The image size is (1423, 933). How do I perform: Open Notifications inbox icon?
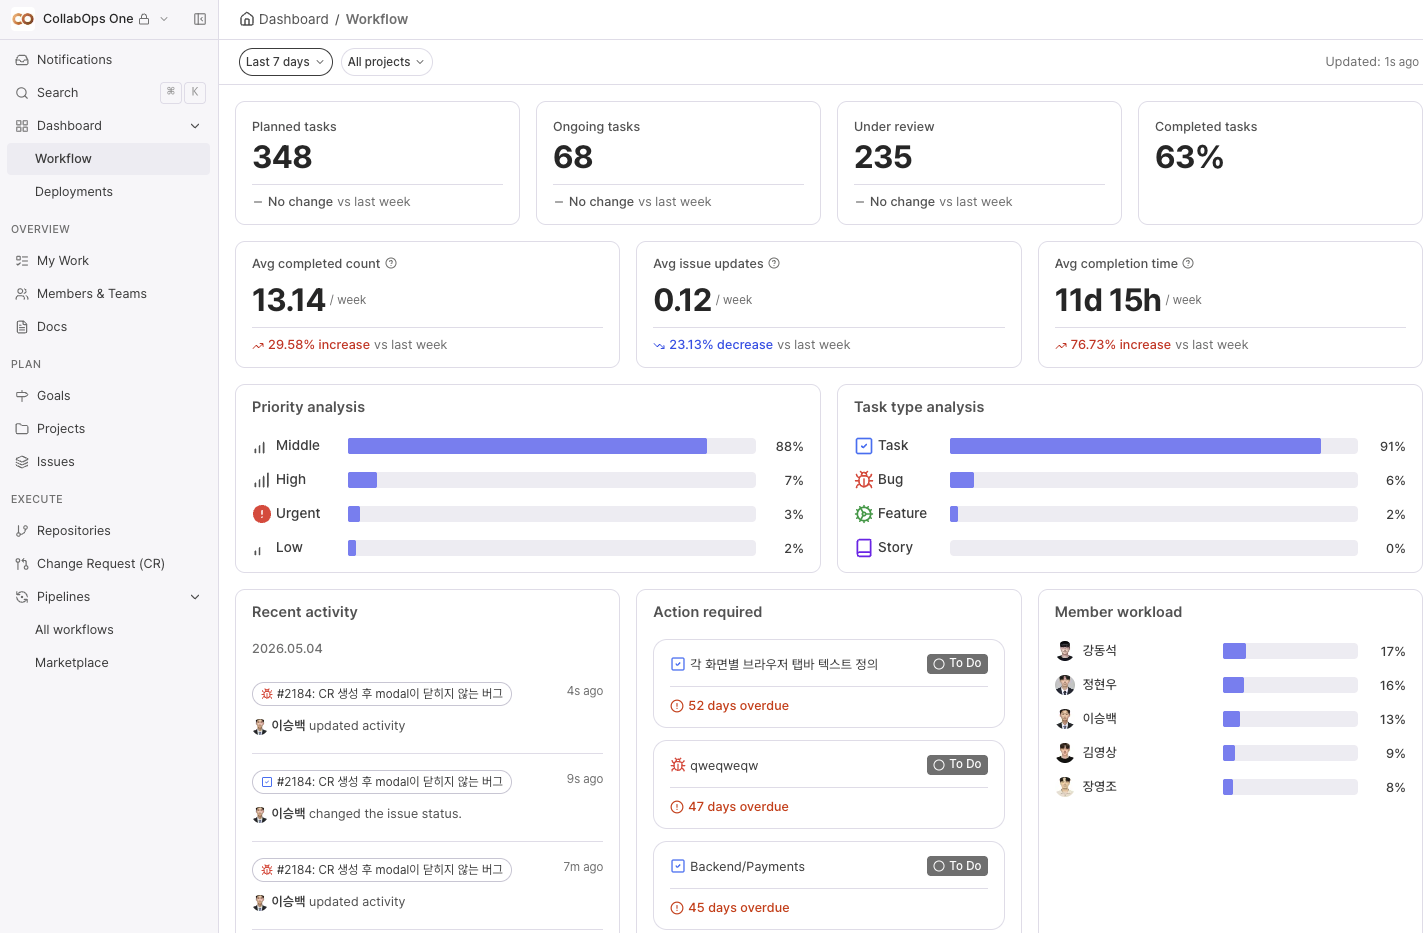pos(22,60)
